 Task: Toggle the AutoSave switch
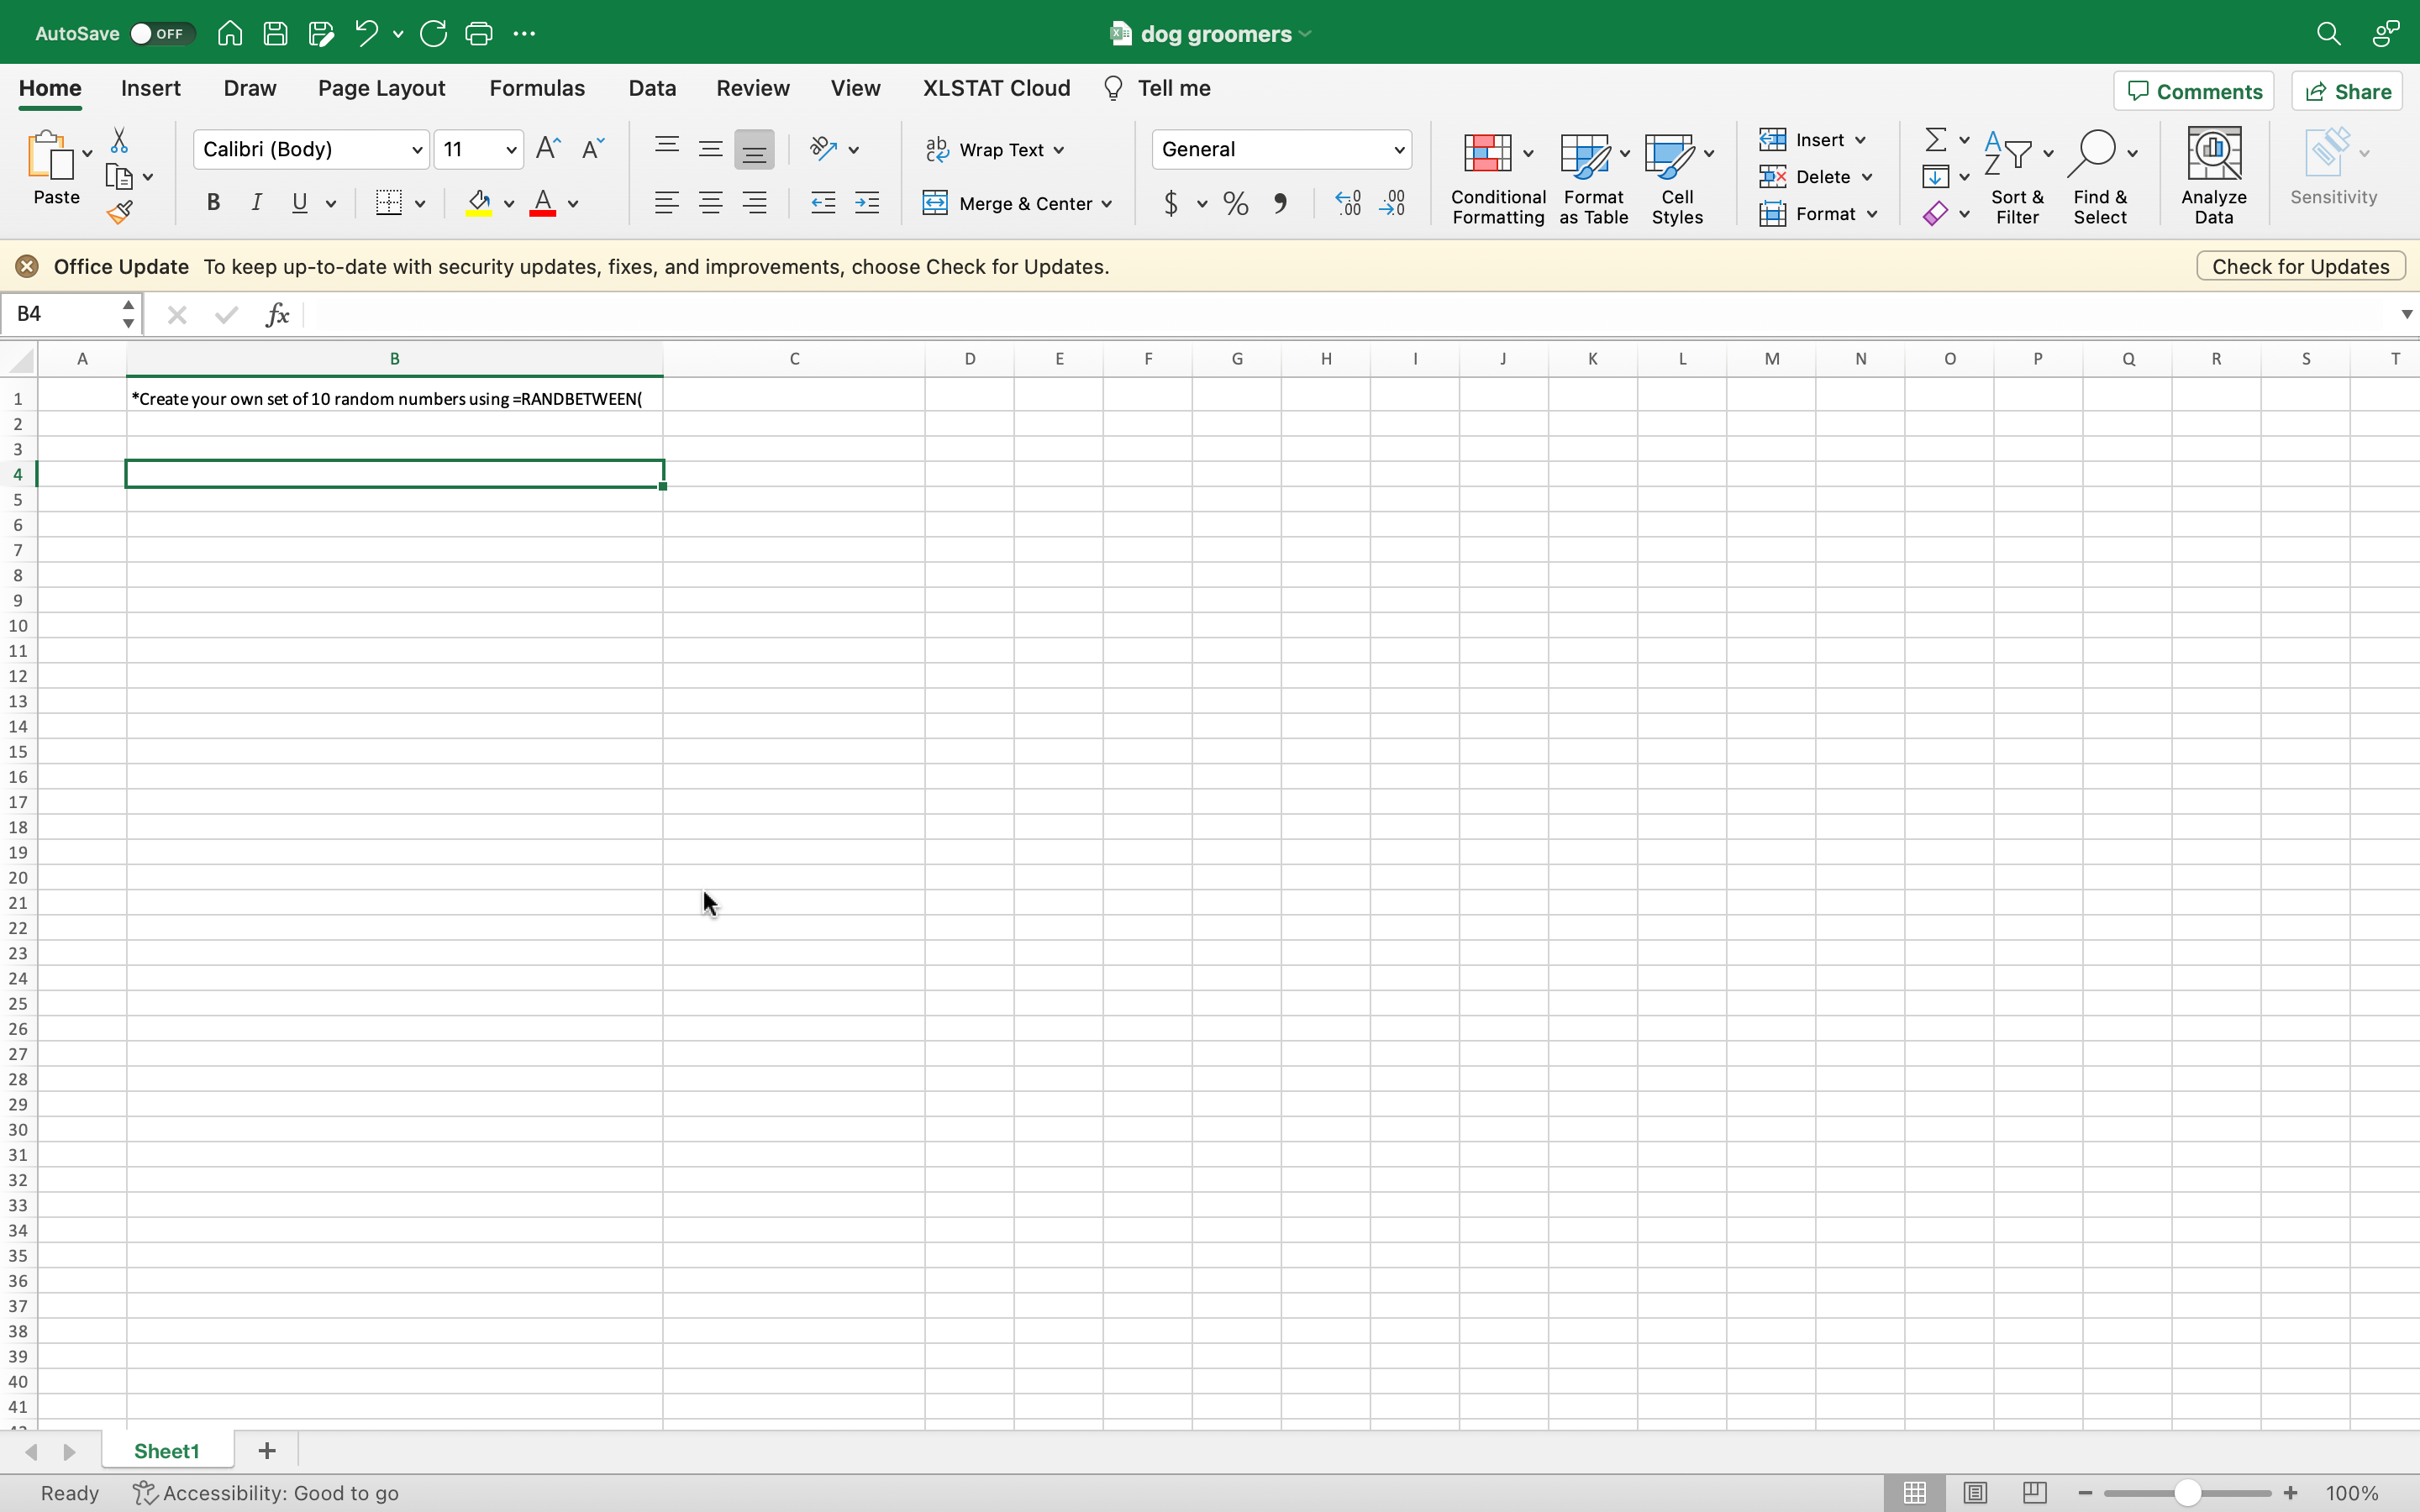click(x=161, y=33)
